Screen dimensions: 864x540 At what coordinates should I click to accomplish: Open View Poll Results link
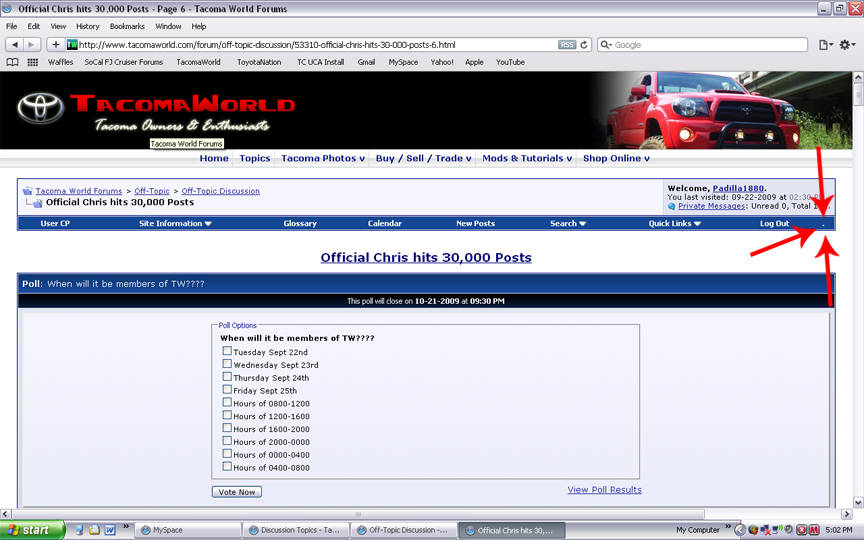604,489
